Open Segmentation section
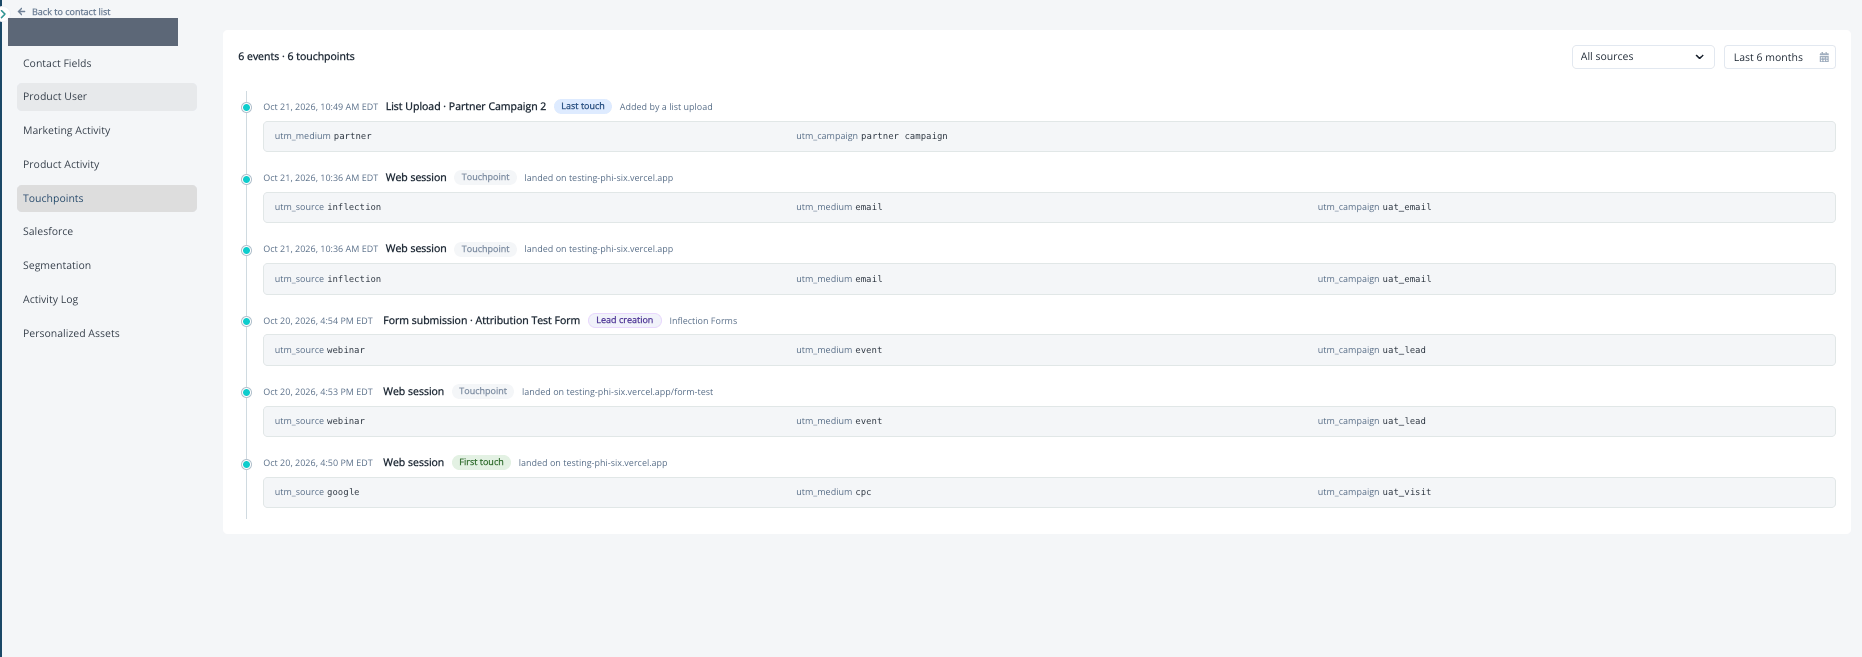1862x657 pixels. coord(107,265)
